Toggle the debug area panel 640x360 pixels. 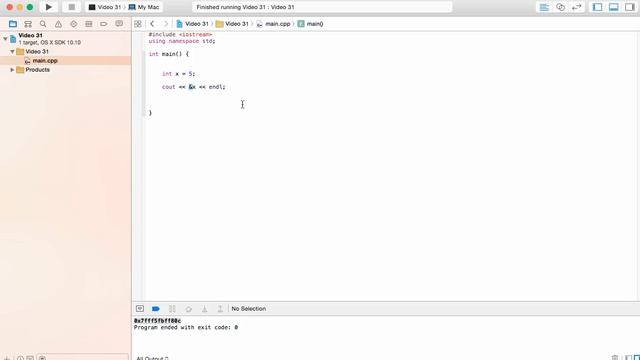[614, 7]
